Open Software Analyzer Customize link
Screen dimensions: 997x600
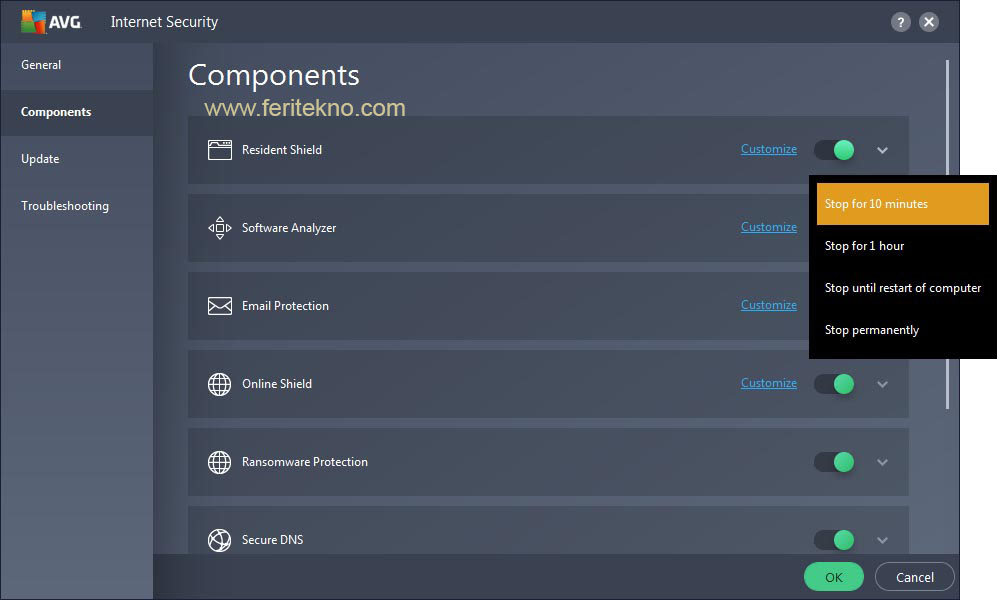click(768, 228)
